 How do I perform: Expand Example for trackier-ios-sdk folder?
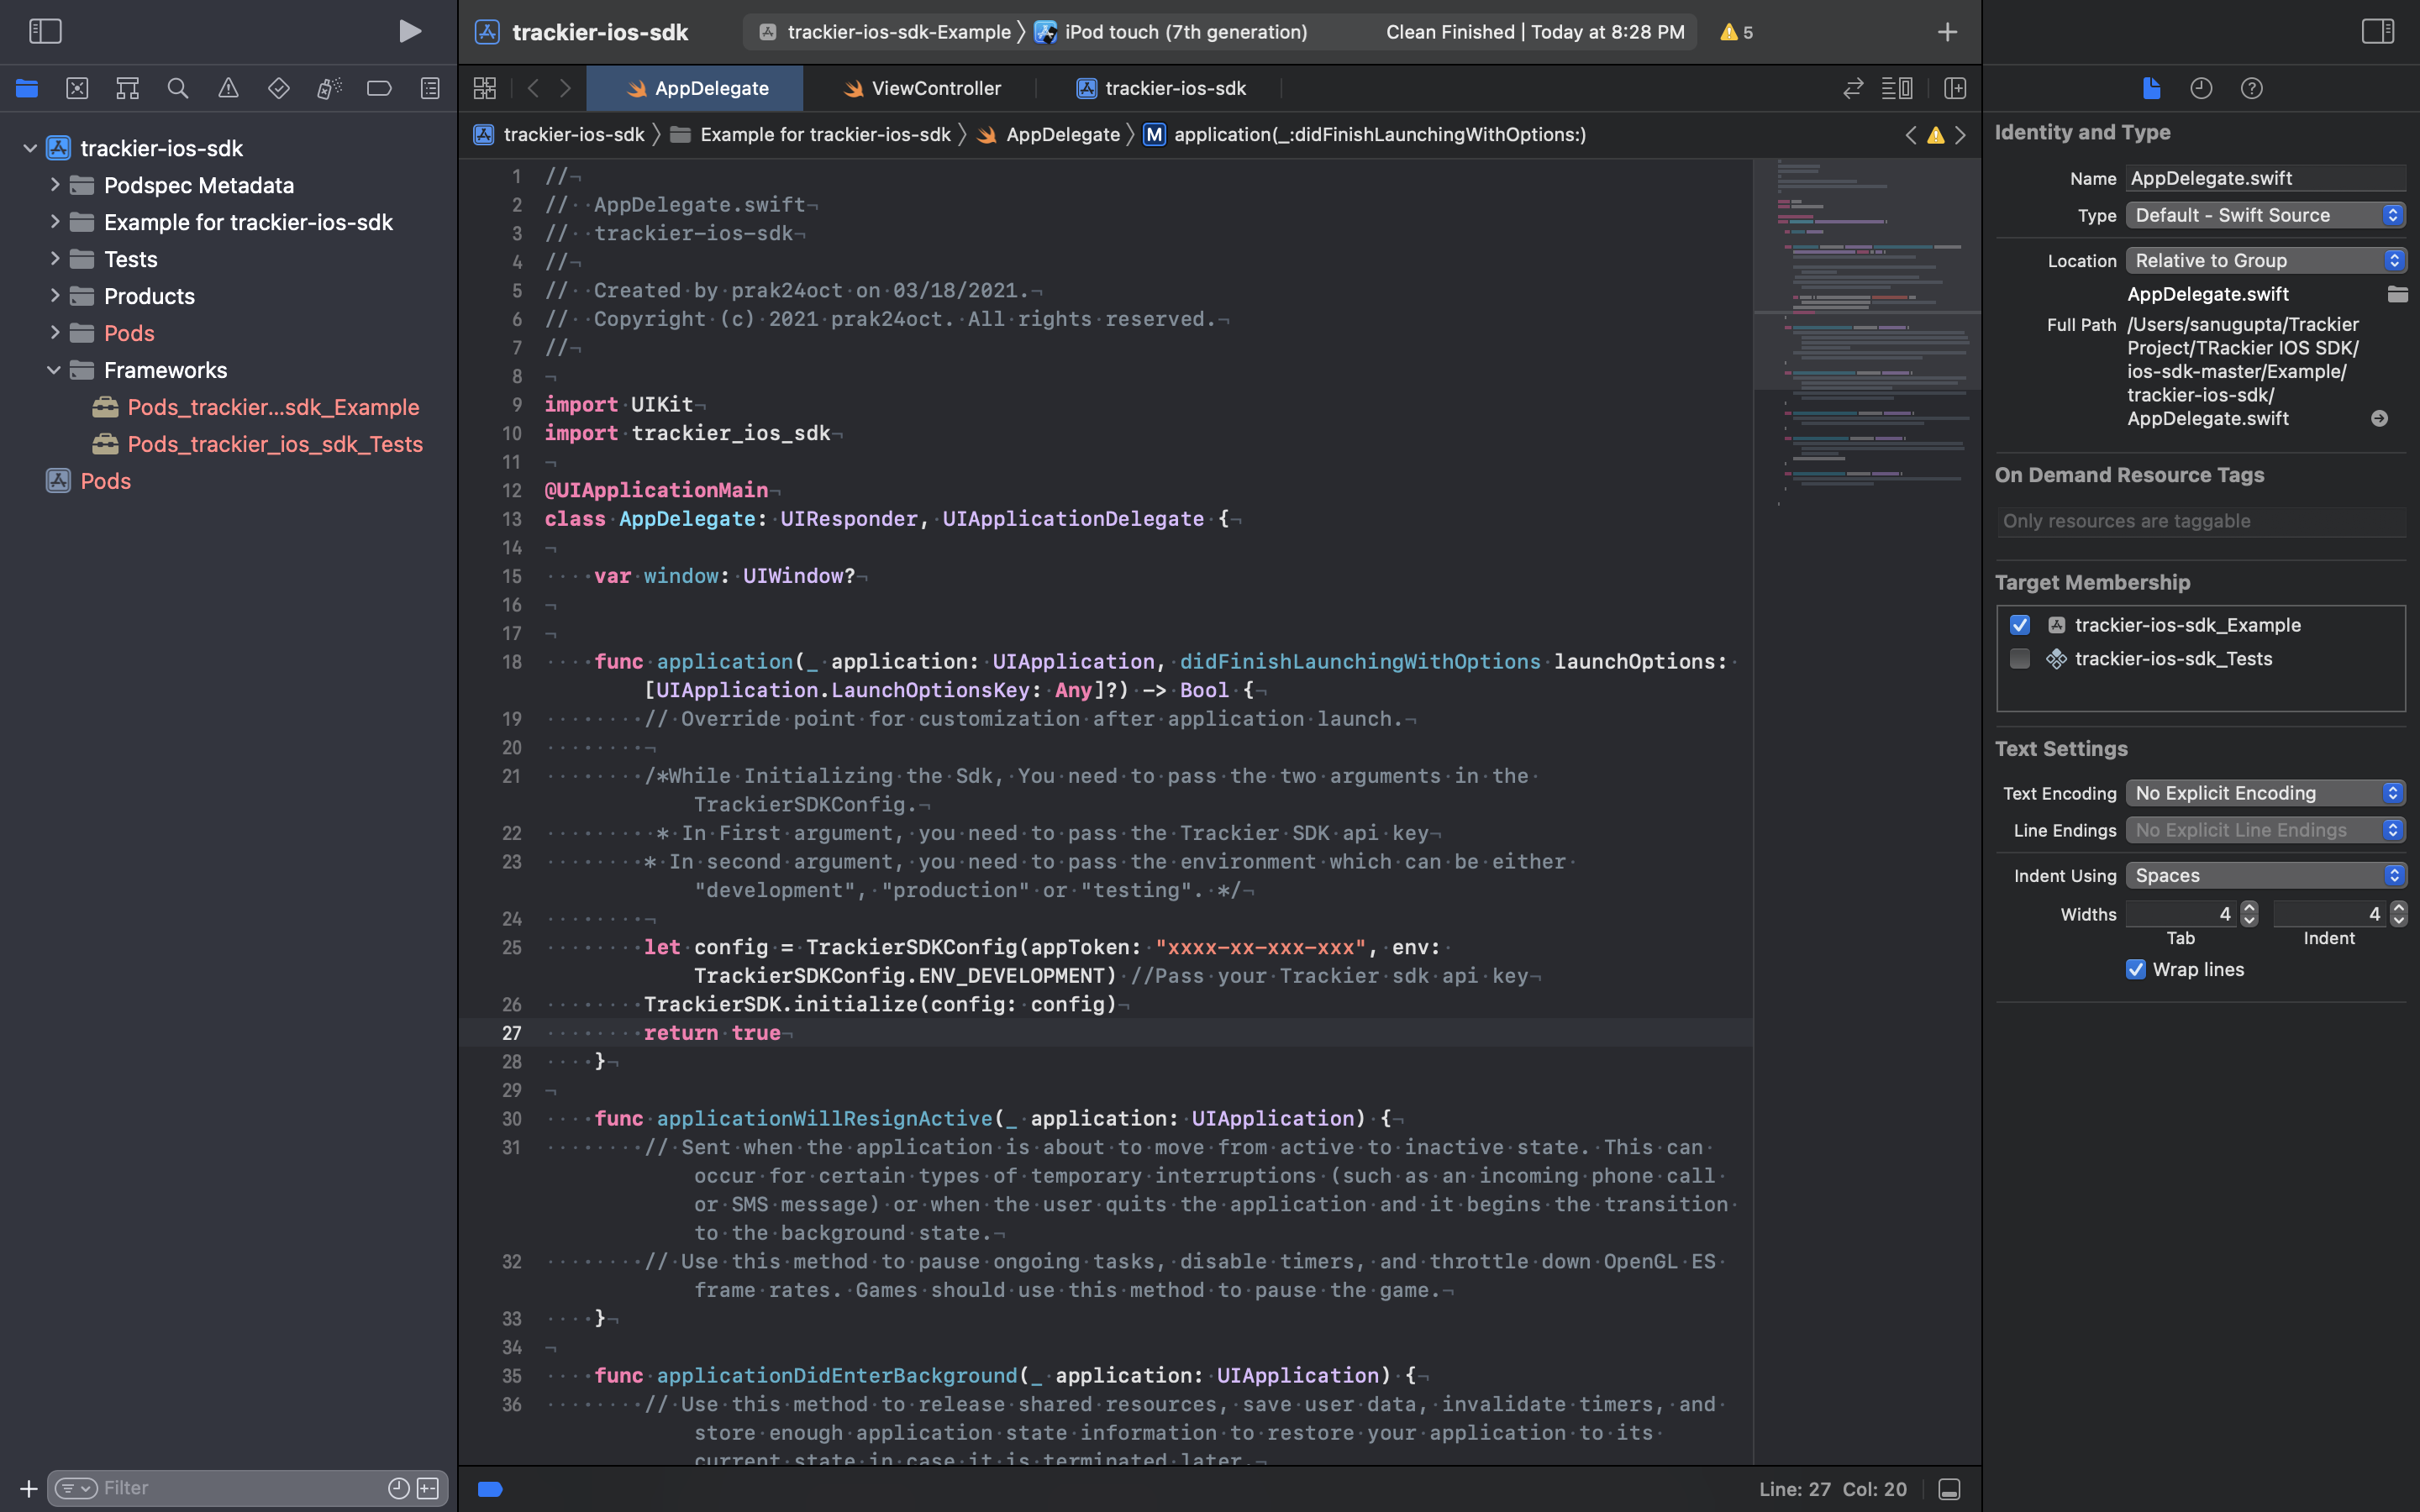tap(55, 221)
